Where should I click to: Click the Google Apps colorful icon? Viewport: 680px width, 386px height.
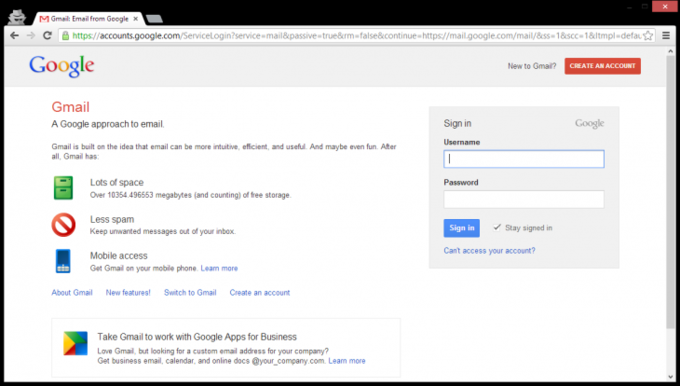75,343
